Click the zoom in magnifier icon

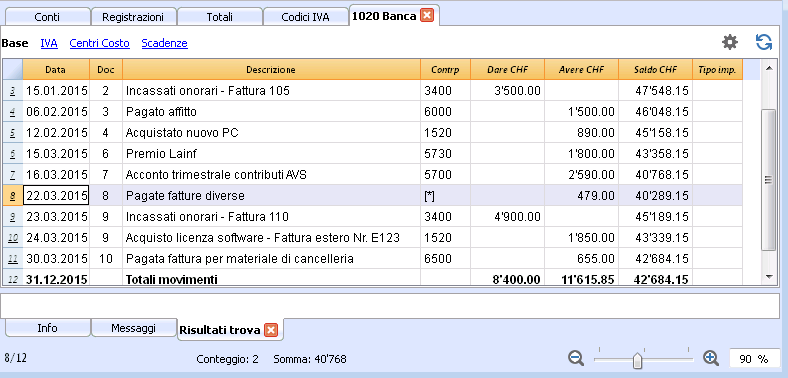coord(711,358)
